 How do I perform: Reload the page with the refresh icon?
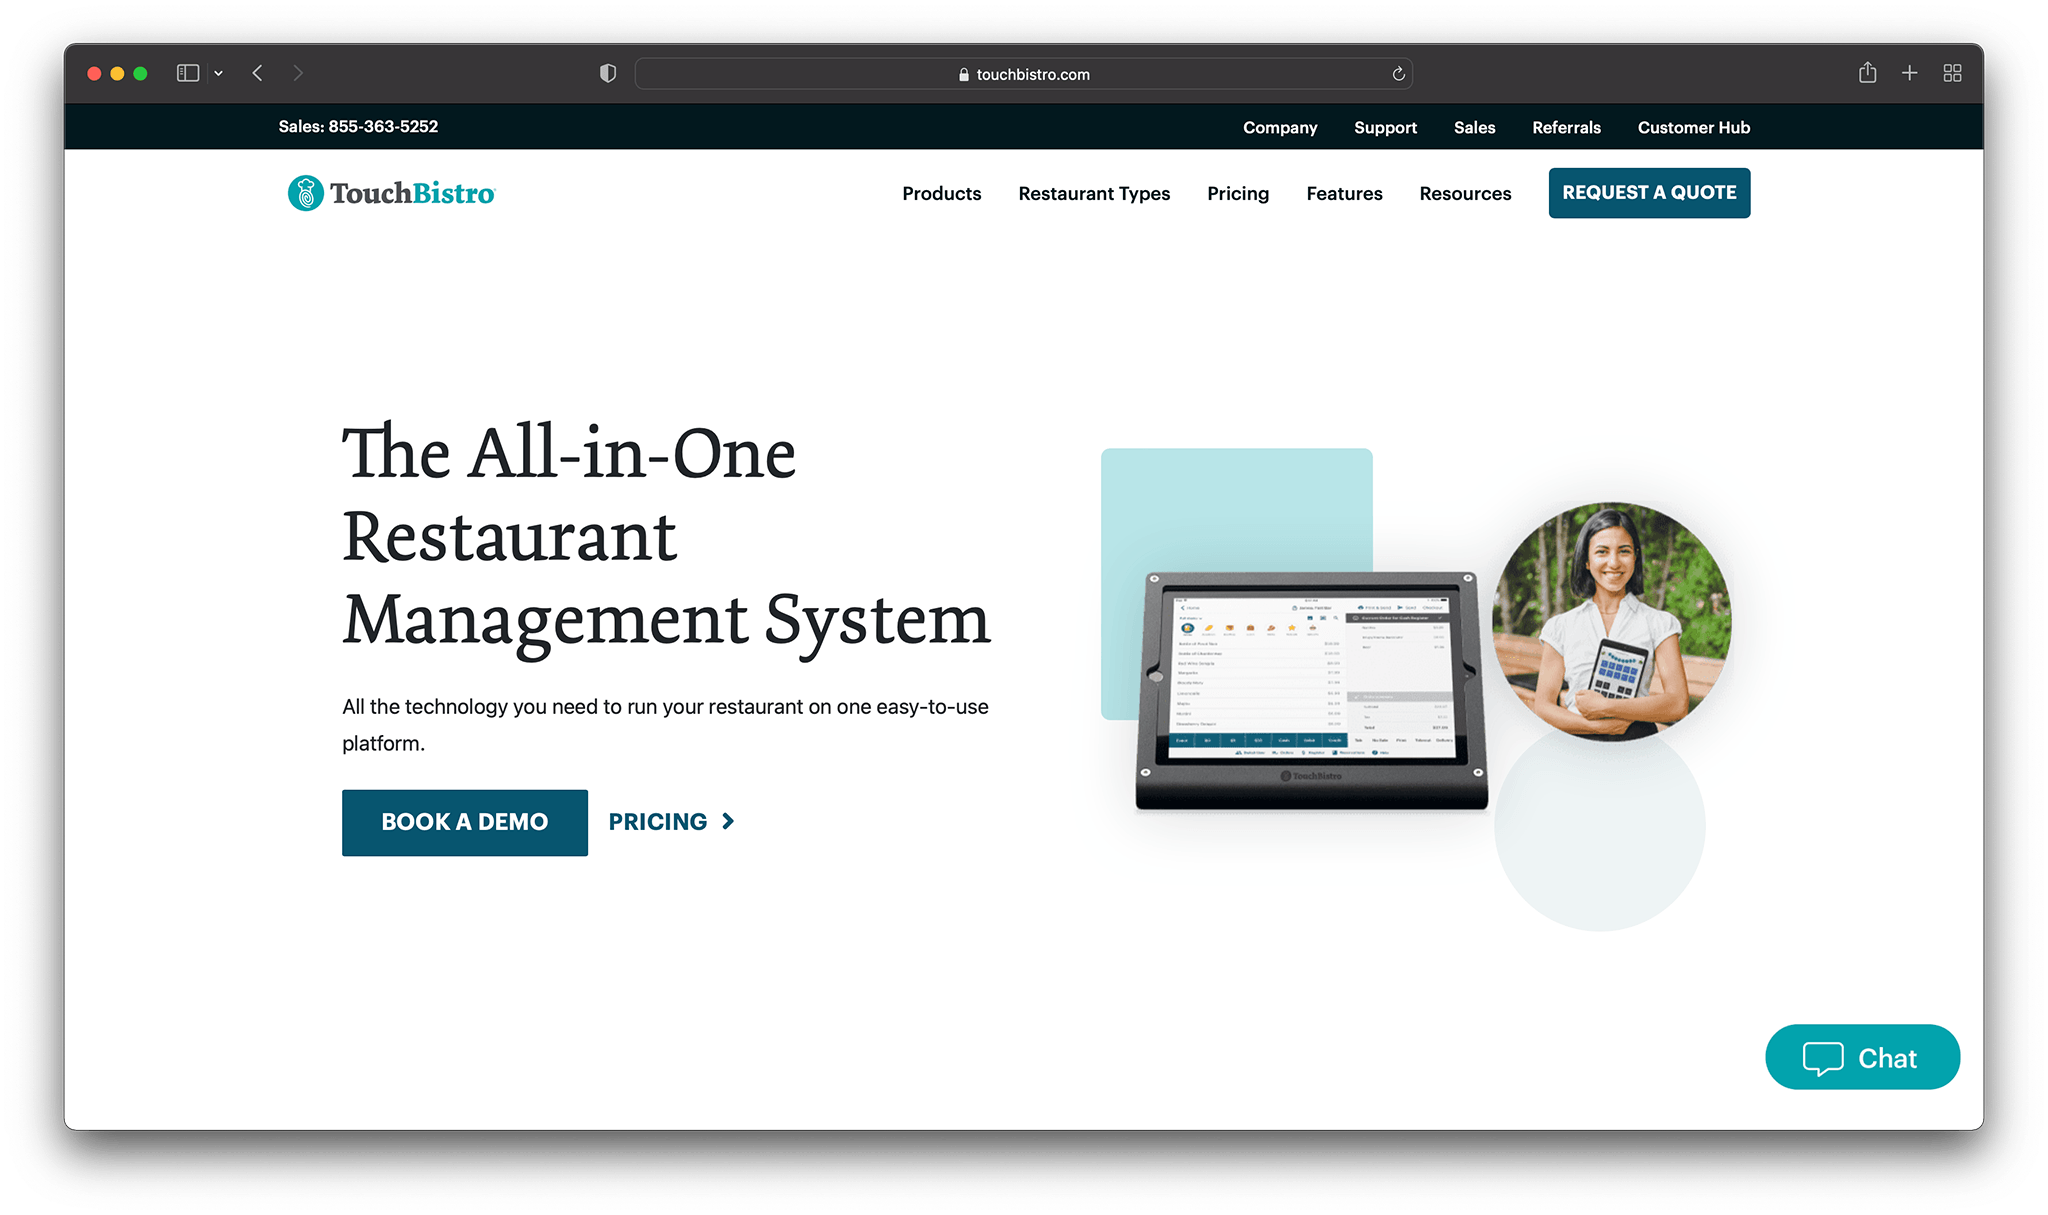[1398, 74]
